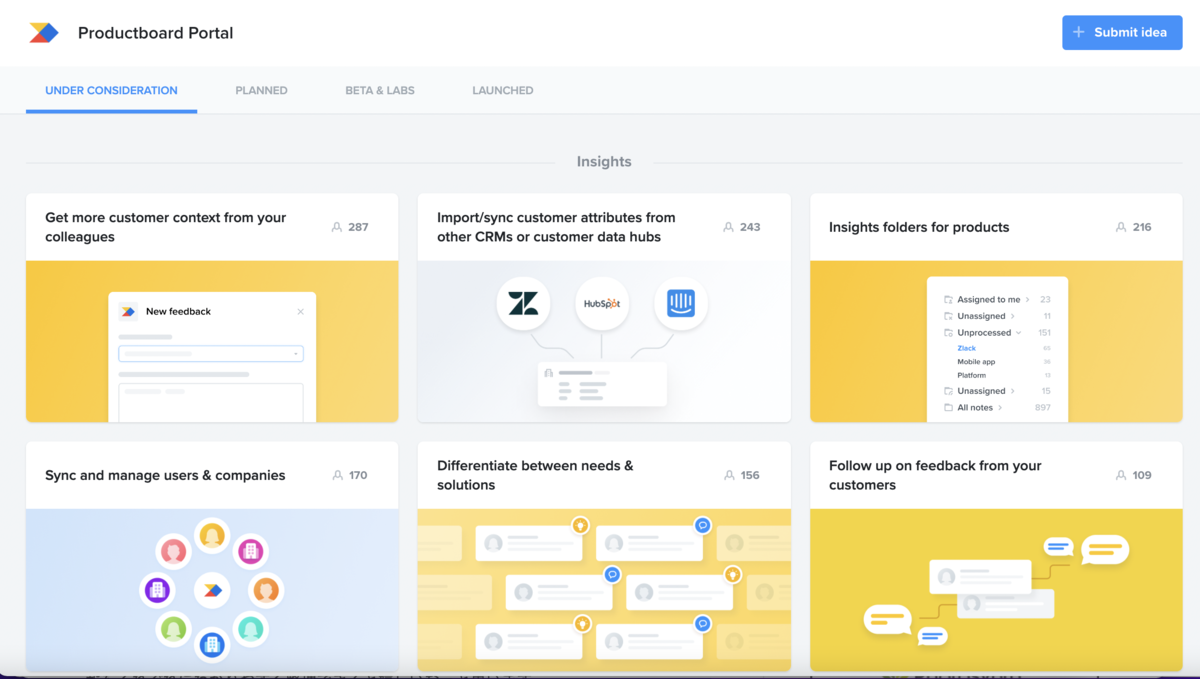Click 'Platform' entry in folder illustration
The image size is (1200, 679).
(972, 376)
